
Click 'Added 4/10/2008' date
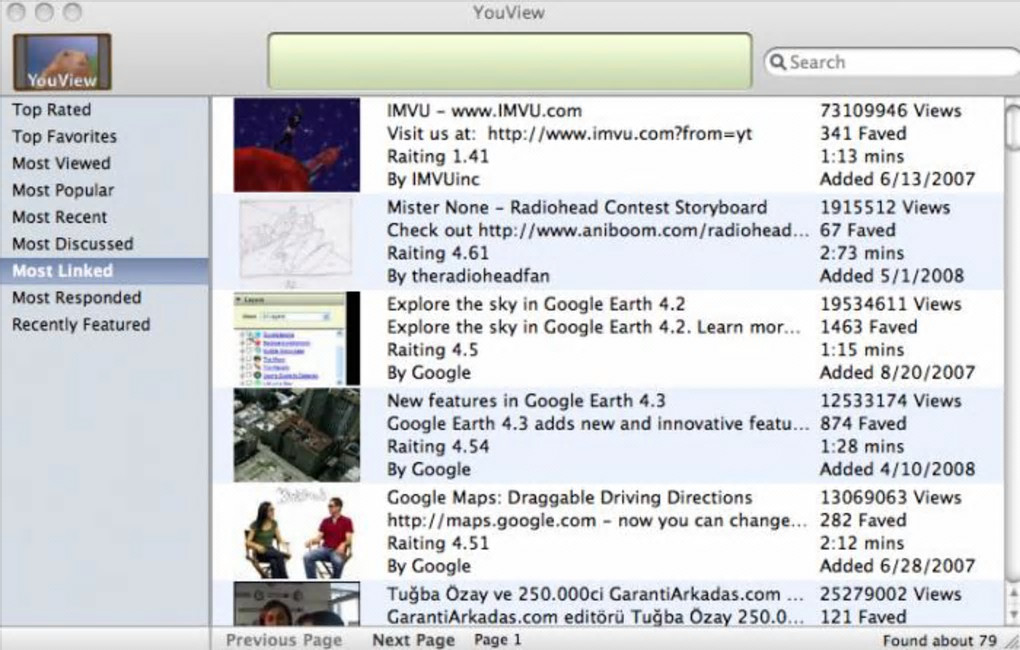(898, 469)
